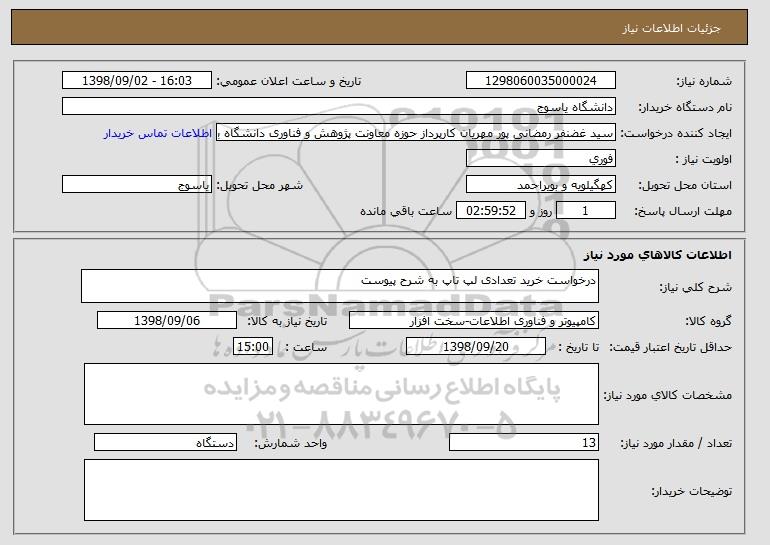Click the label 'حداقل تاریخ اعتبار قیمت'
Image resolution: width=770 pixels, height=545 pixels.
[x=671, y=348]
